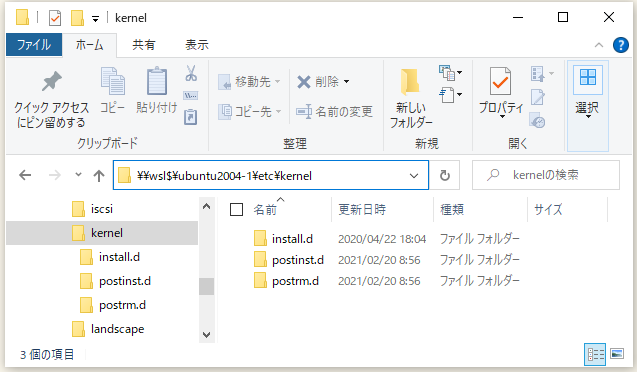
Task: Click the Cut scissors icon
Action: [191, 74]
